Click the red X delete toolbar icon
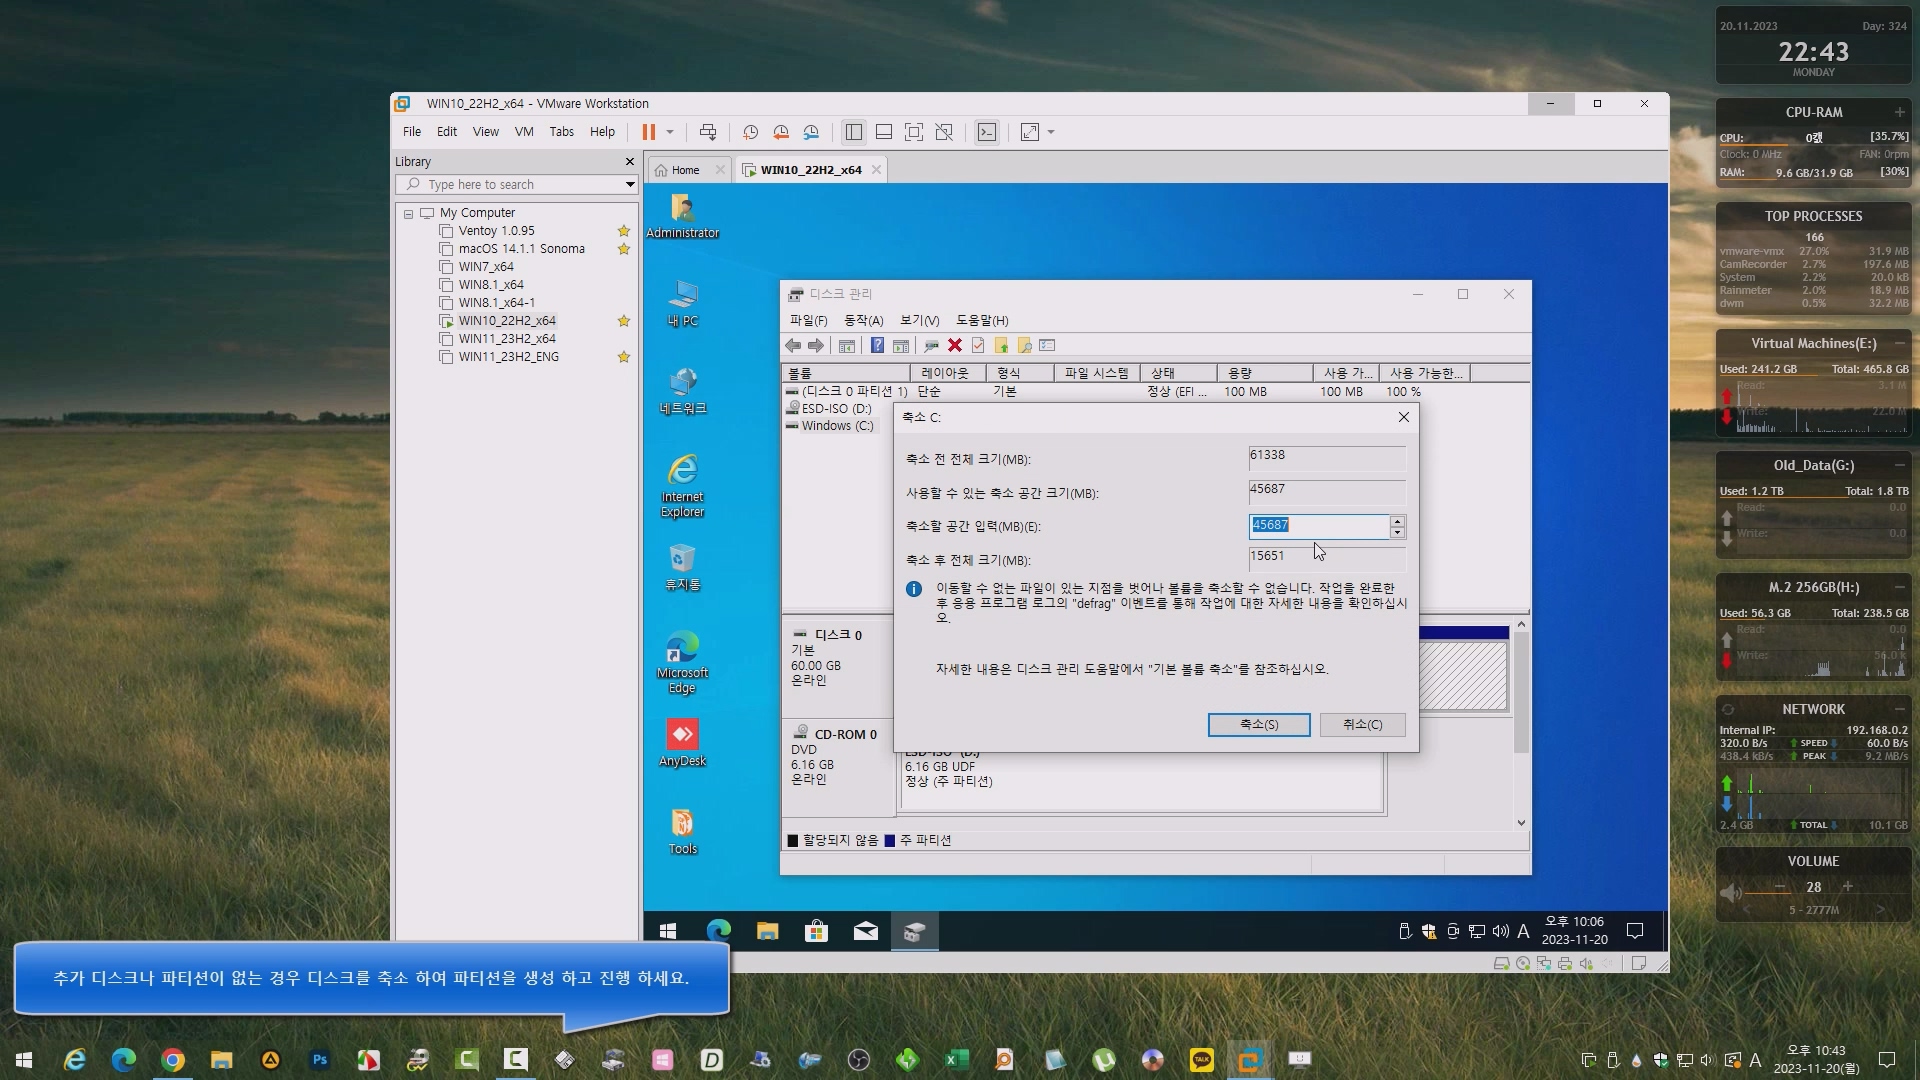This screenshot has width=1920, height=1080. [955, 345]
